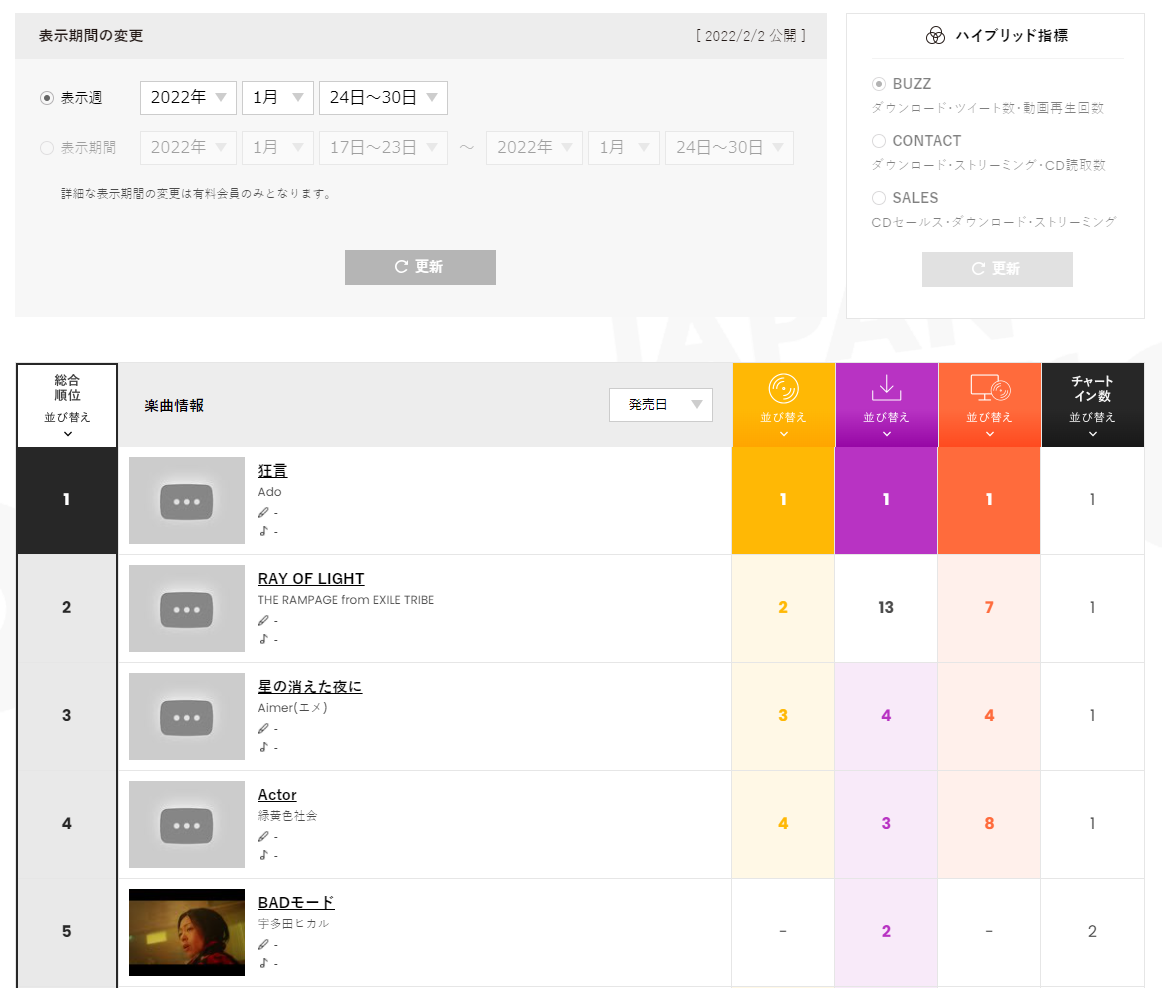Click music note icon under 星の消えた夜に
Image resolution: width=1162 pixels, height=988 pixels.
coord(263,747)
